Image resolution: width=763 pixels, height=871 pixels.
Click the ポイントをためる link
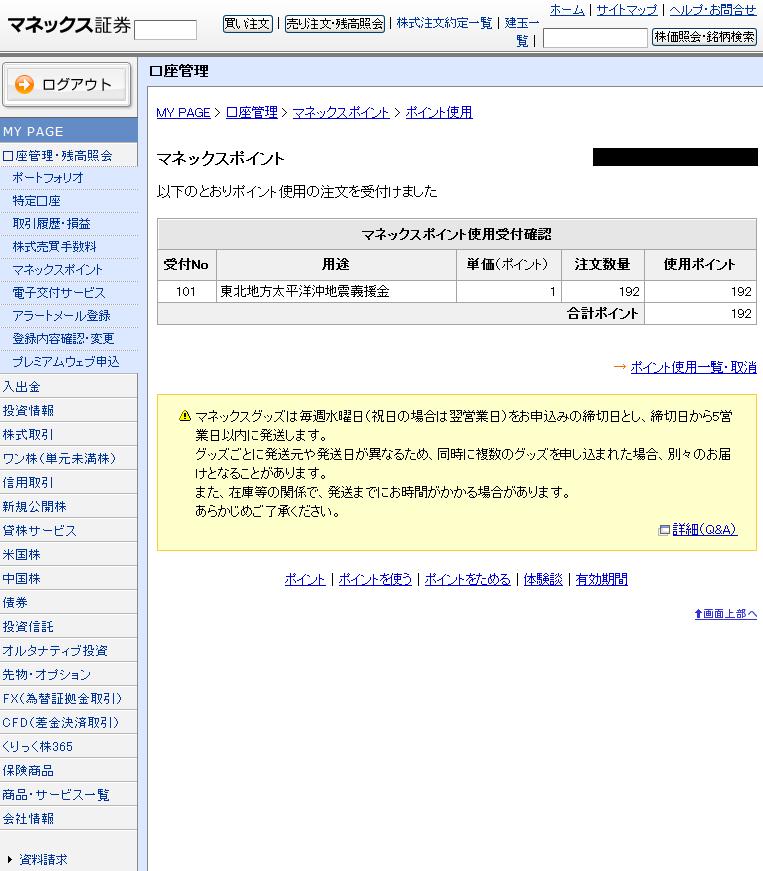point(468,579)
